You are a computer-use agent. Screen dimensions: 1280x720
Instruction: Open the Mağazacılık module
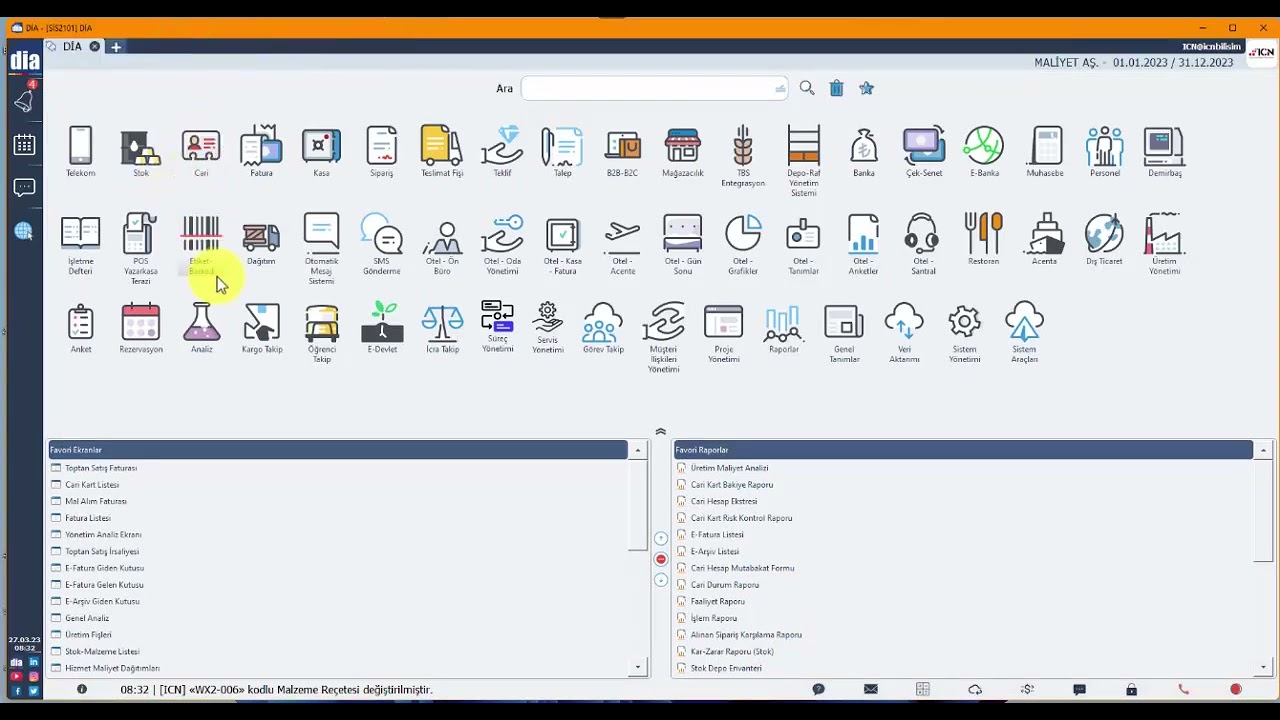click(x=682, y=152)
